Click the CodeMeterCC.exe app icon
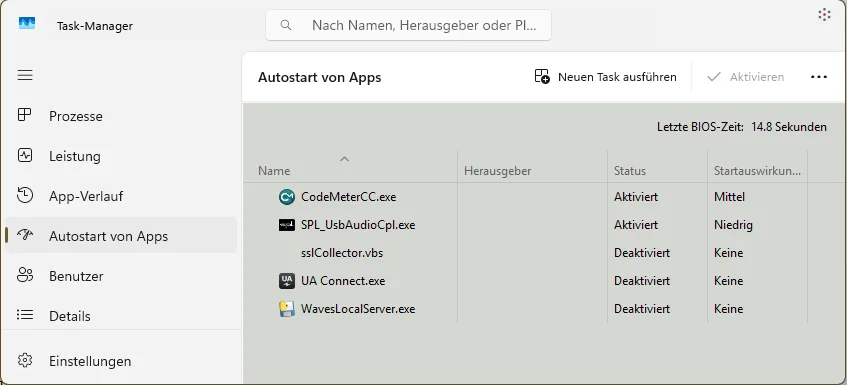The image size is (847, 385). (286, 197)
